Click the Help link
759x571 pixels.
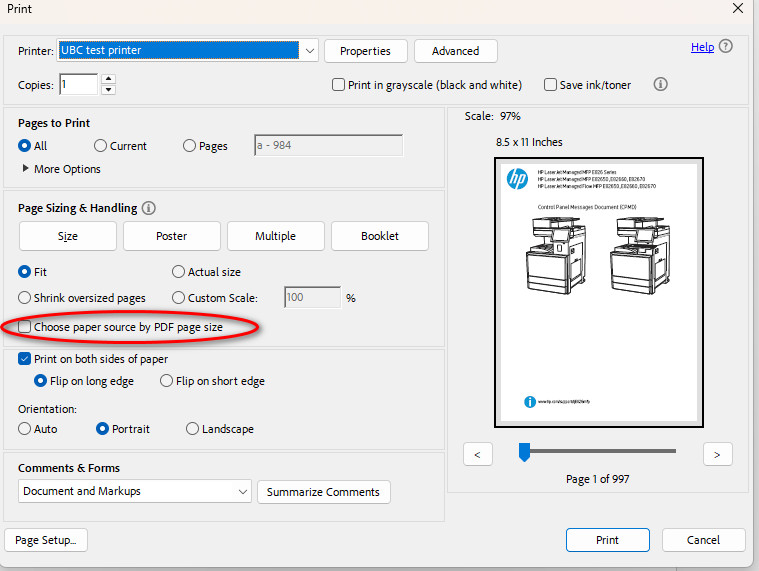click(x=702, y=47)
